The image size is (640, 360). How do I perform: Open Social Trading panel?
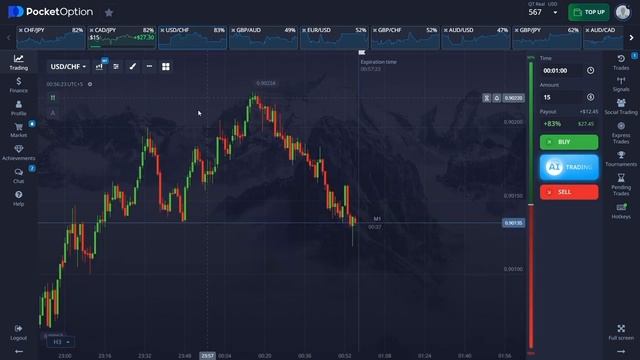(621, 107)
